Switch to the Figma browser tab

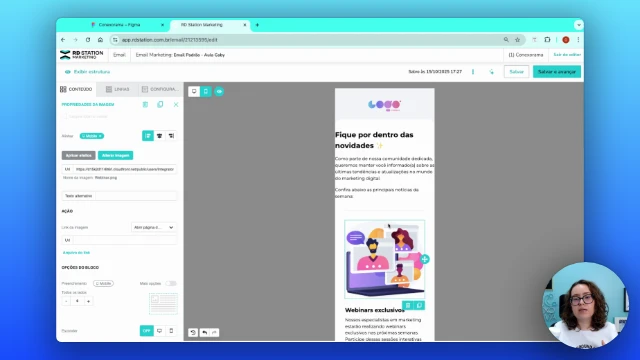(x=119, y=25)
